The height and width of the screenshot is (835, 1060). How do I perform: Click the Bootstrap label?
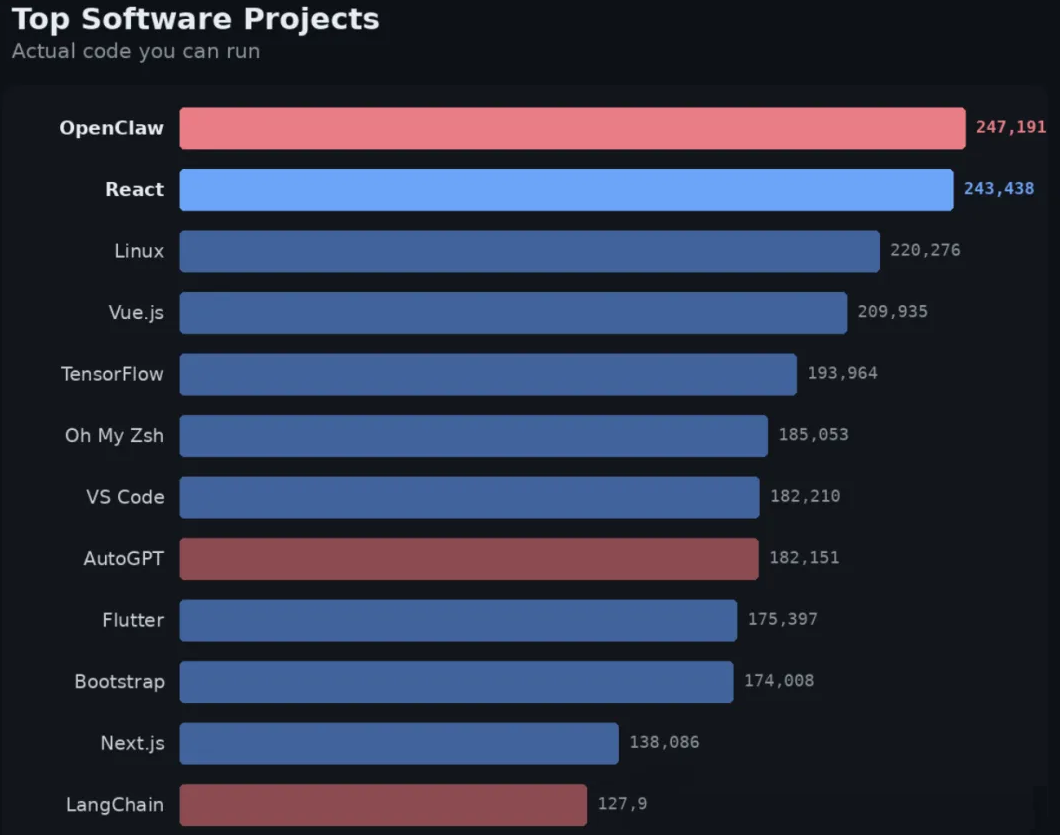(x=120, y=682)
